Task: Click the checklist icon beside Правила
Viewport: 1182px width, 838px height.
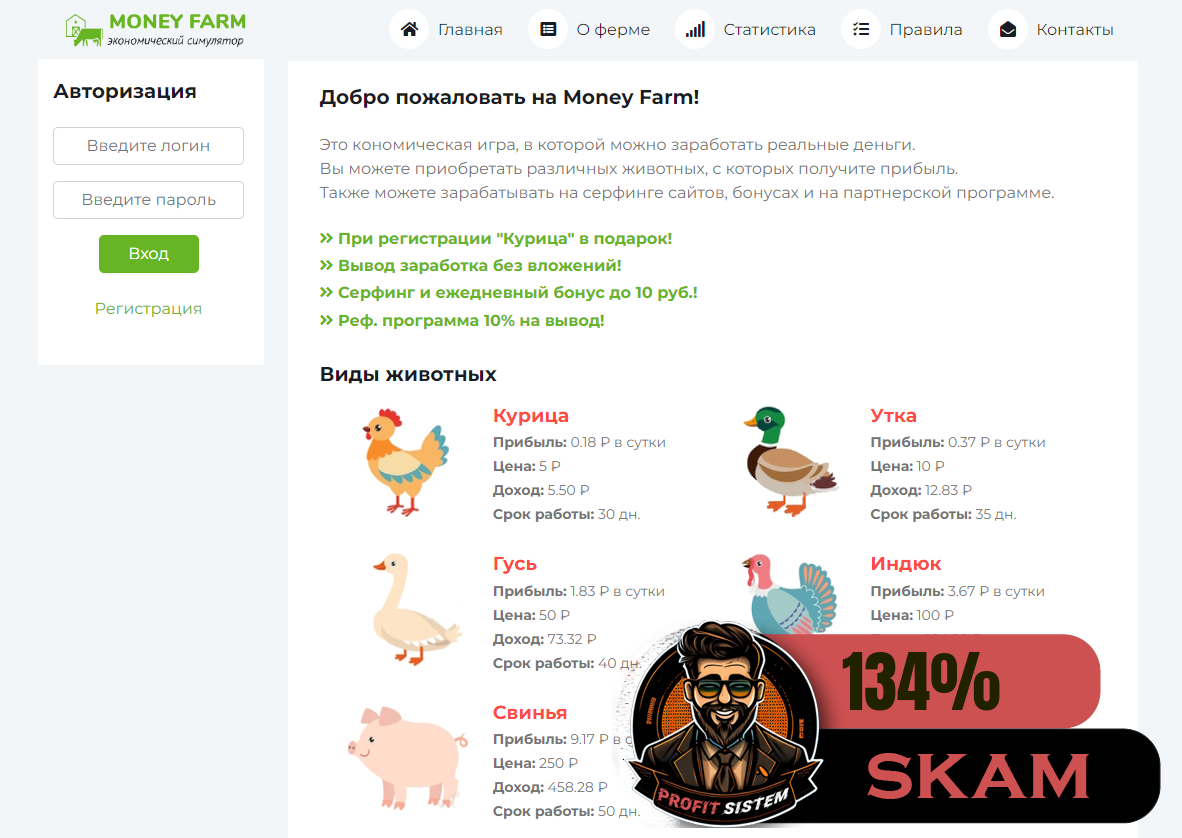Action: pos(861,29)
